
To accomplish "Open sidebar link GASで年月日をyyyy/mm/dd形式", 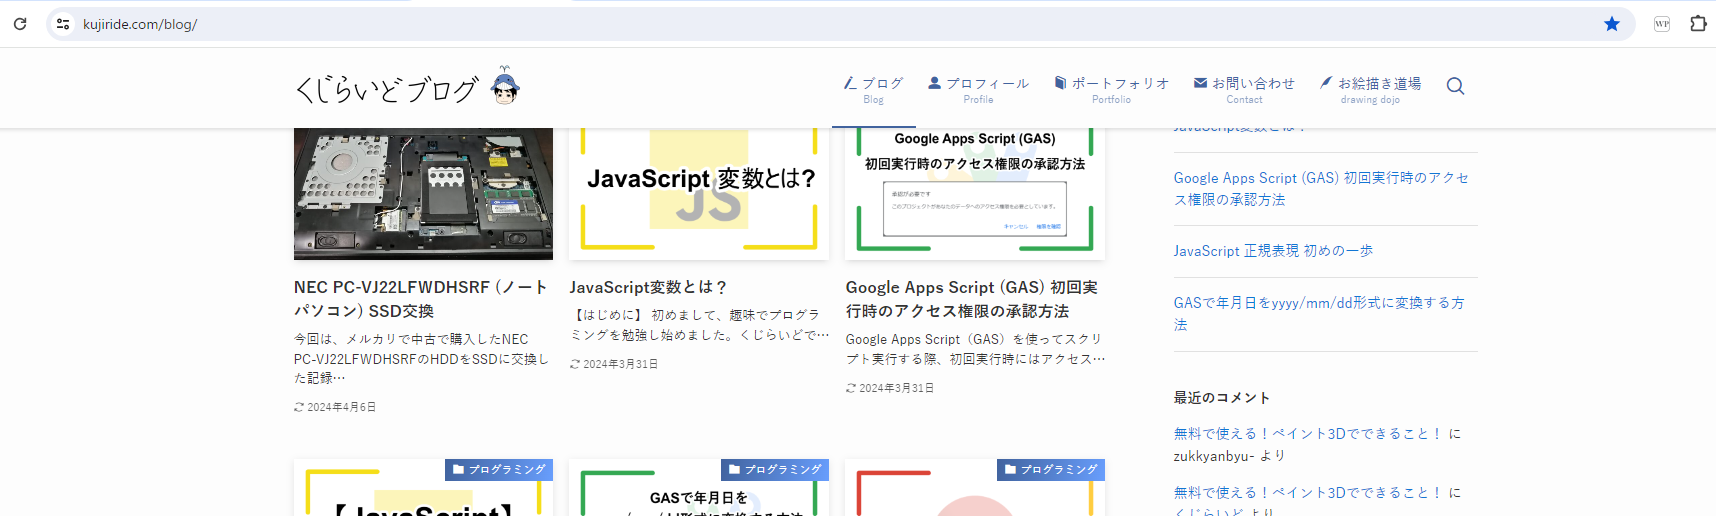I will click(x=1319, y=314).
